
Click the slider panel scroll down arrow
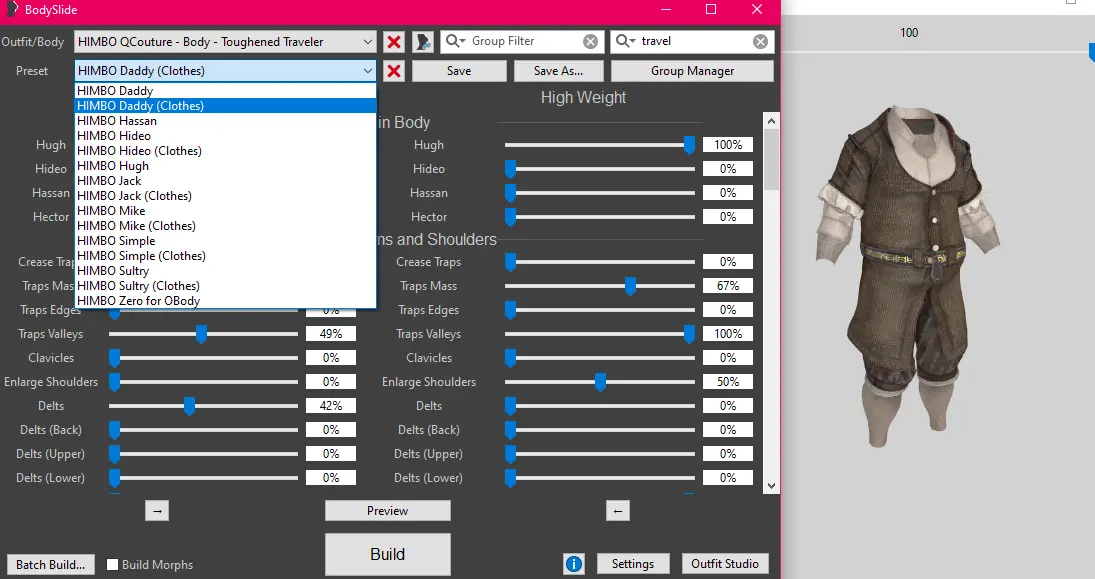click(x=771, y=486)
